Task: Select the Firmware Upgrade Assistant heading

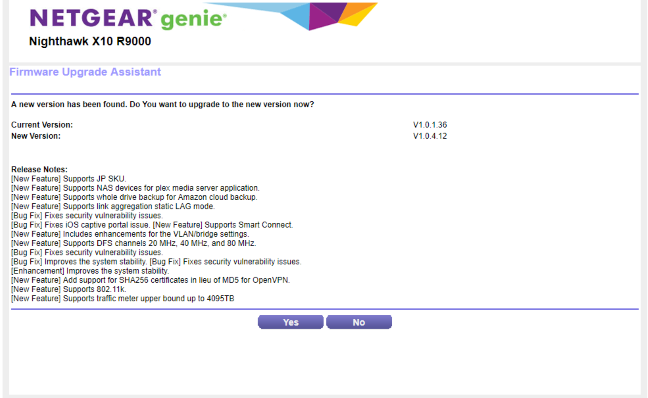Action: pos(85,72)
